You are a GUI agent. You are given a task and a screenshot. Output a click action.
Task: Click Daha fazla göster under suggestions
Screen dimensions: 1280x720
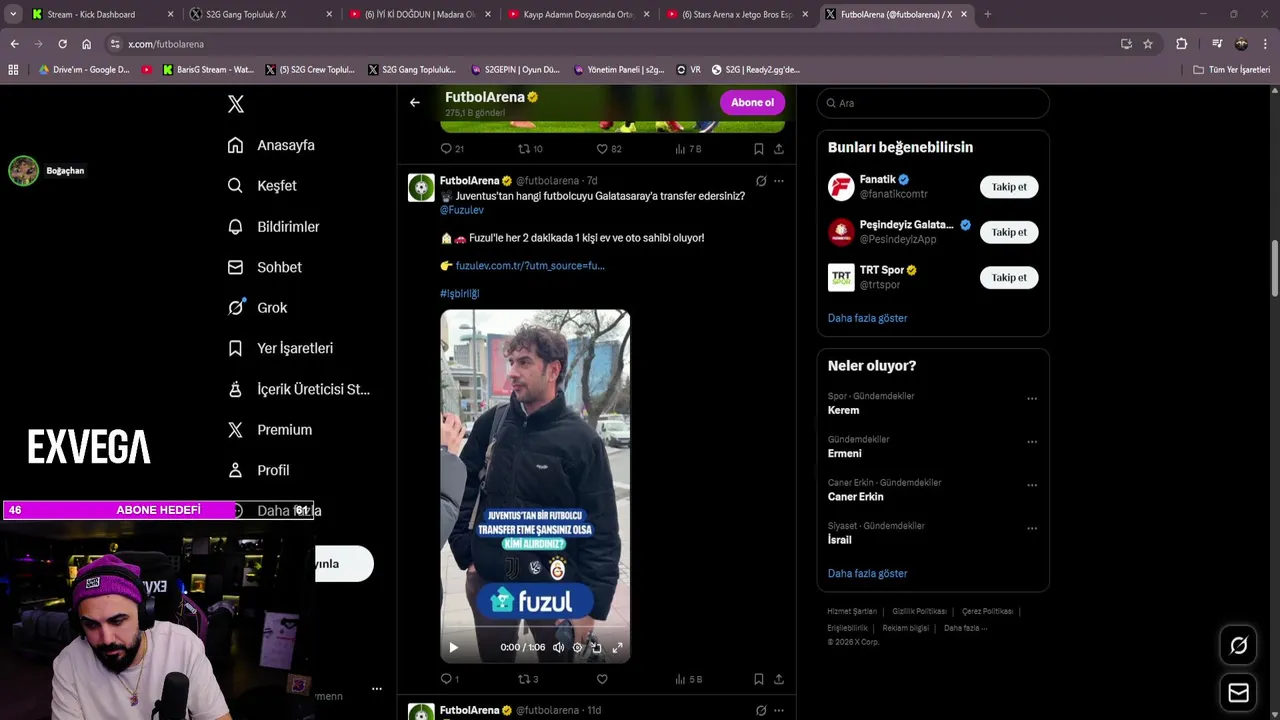click(x=867, y=318)
